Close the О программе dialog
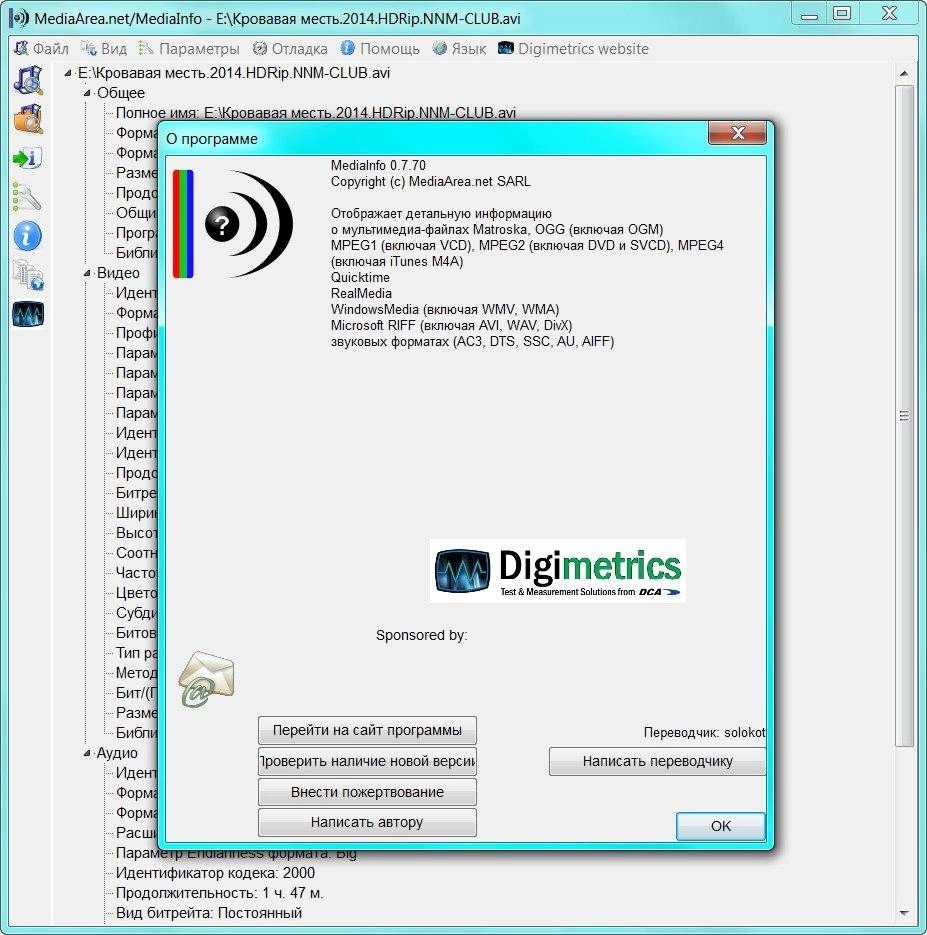 [737, 133]
